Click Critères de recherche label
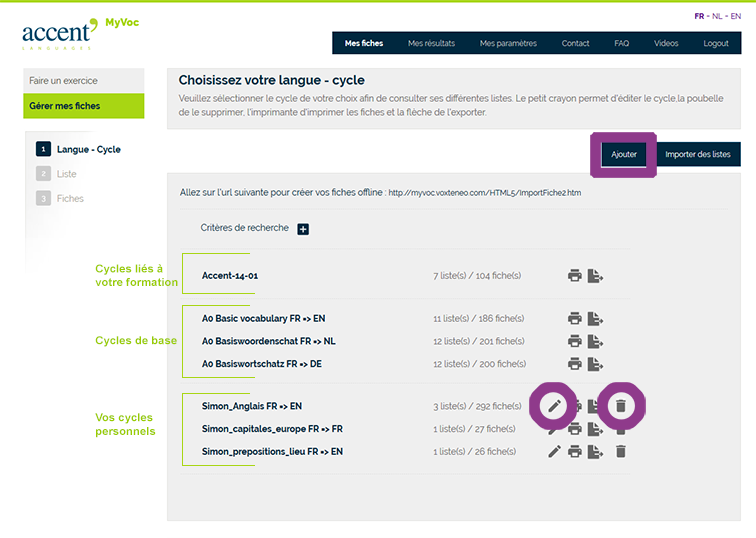The height and width of the screenshot is (538, 756). click(244, 228)
